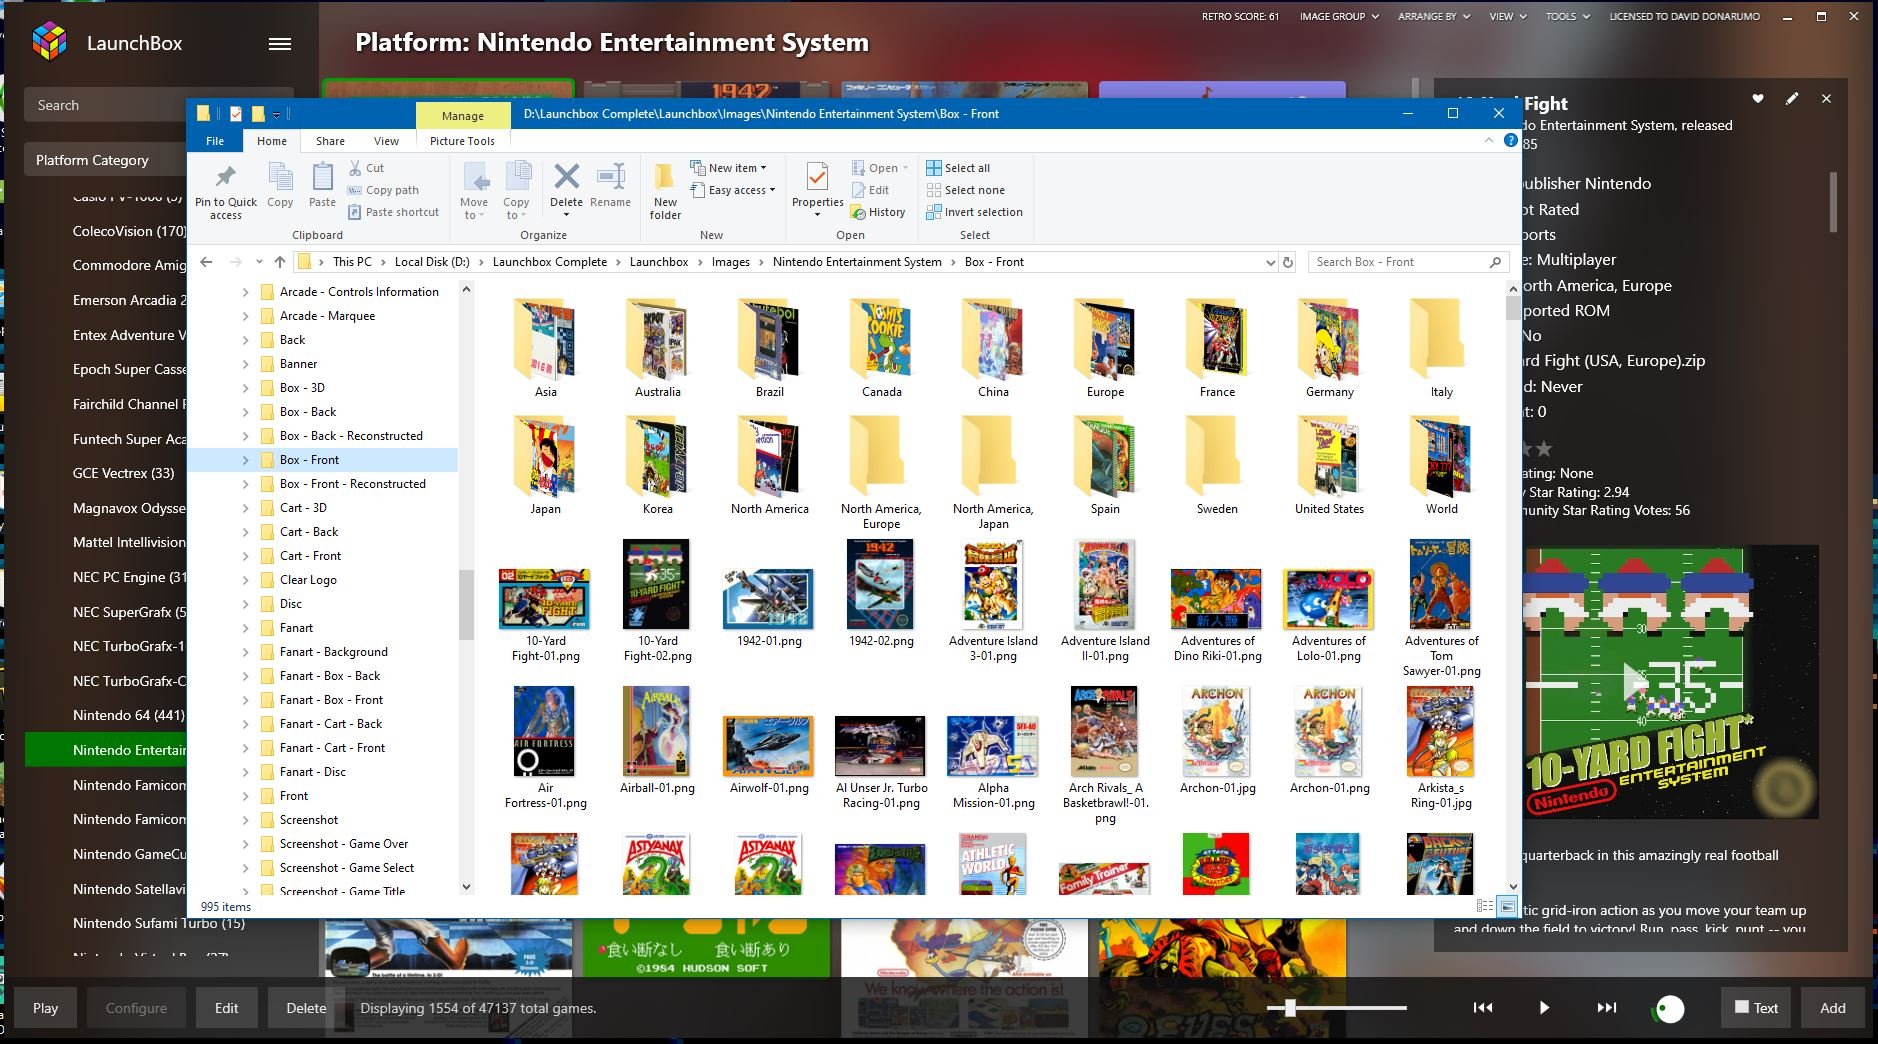Expand the Fanart - Background folder
Screen dimensions: 1878x1044
[x=246, y=652]
